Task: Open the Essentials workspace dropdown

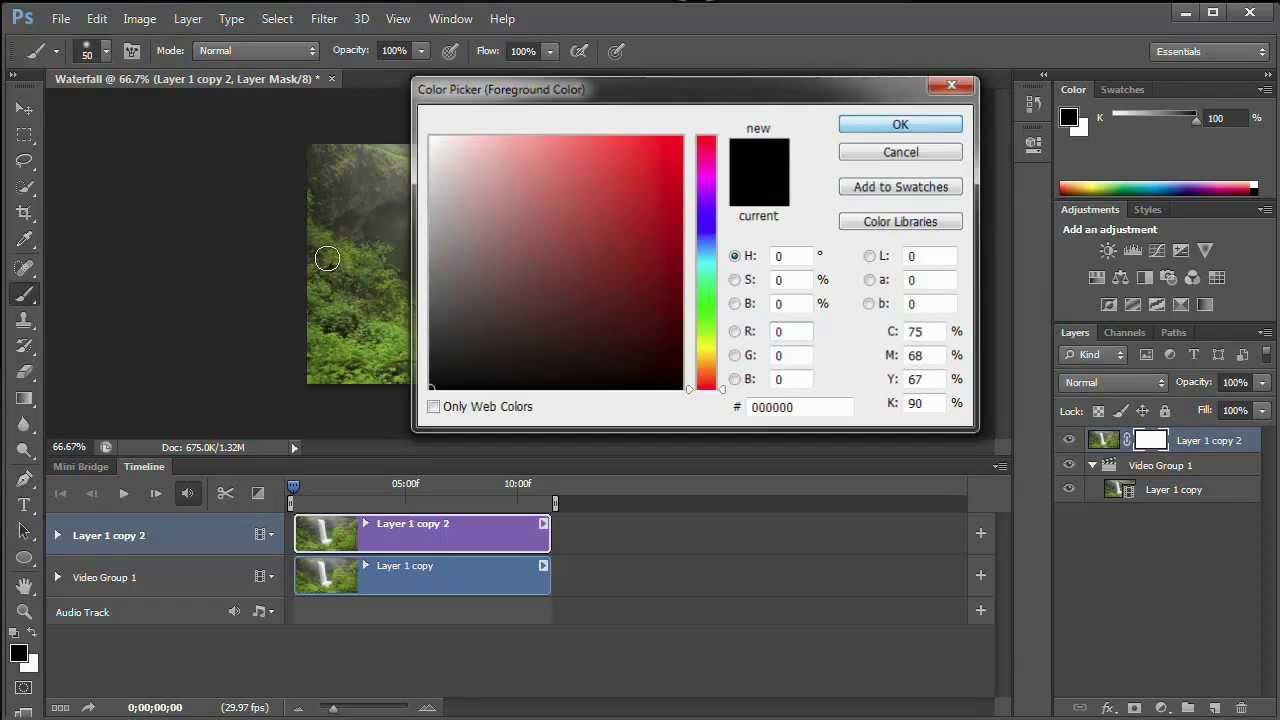Action: point(1209,51)
